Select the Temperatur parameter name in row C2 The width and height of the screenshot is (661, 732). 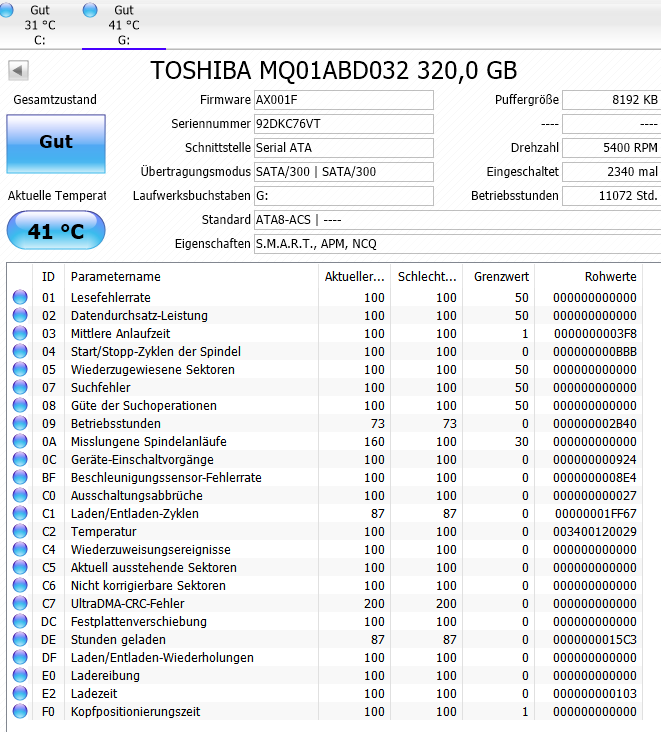104,531
